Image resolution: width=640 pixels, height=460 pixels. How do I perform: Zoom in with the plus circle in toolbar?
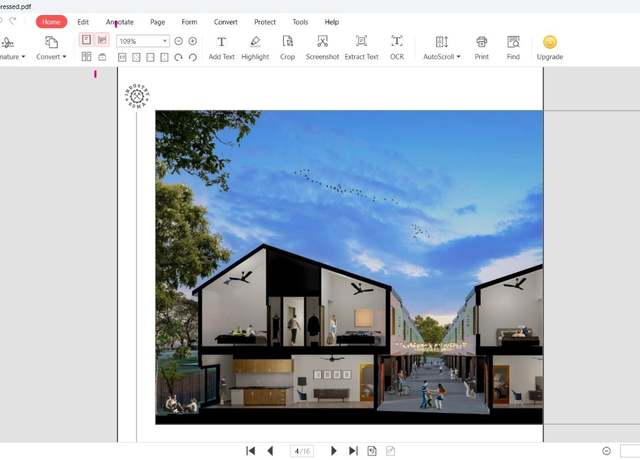(193, 41)
